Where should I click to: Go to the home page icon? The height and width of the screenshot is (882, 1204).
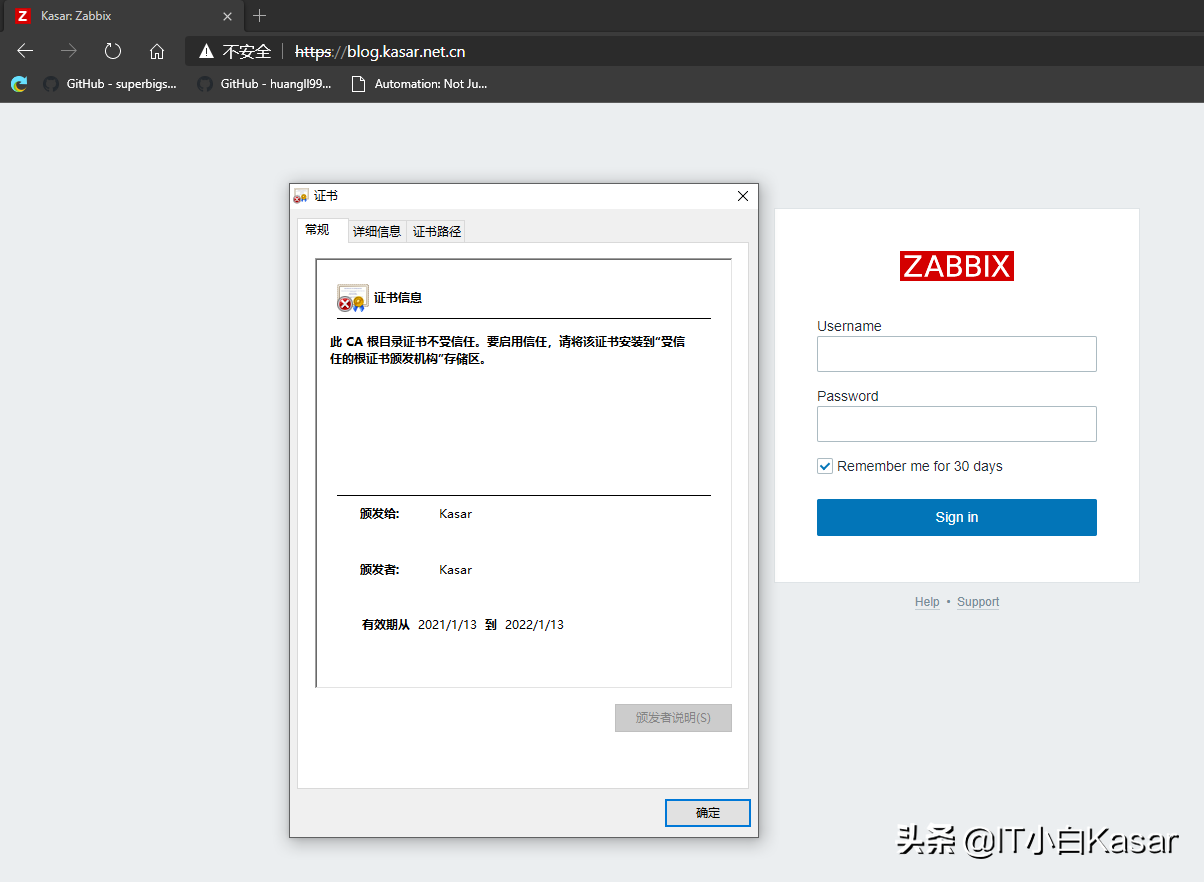pos(157,51)
